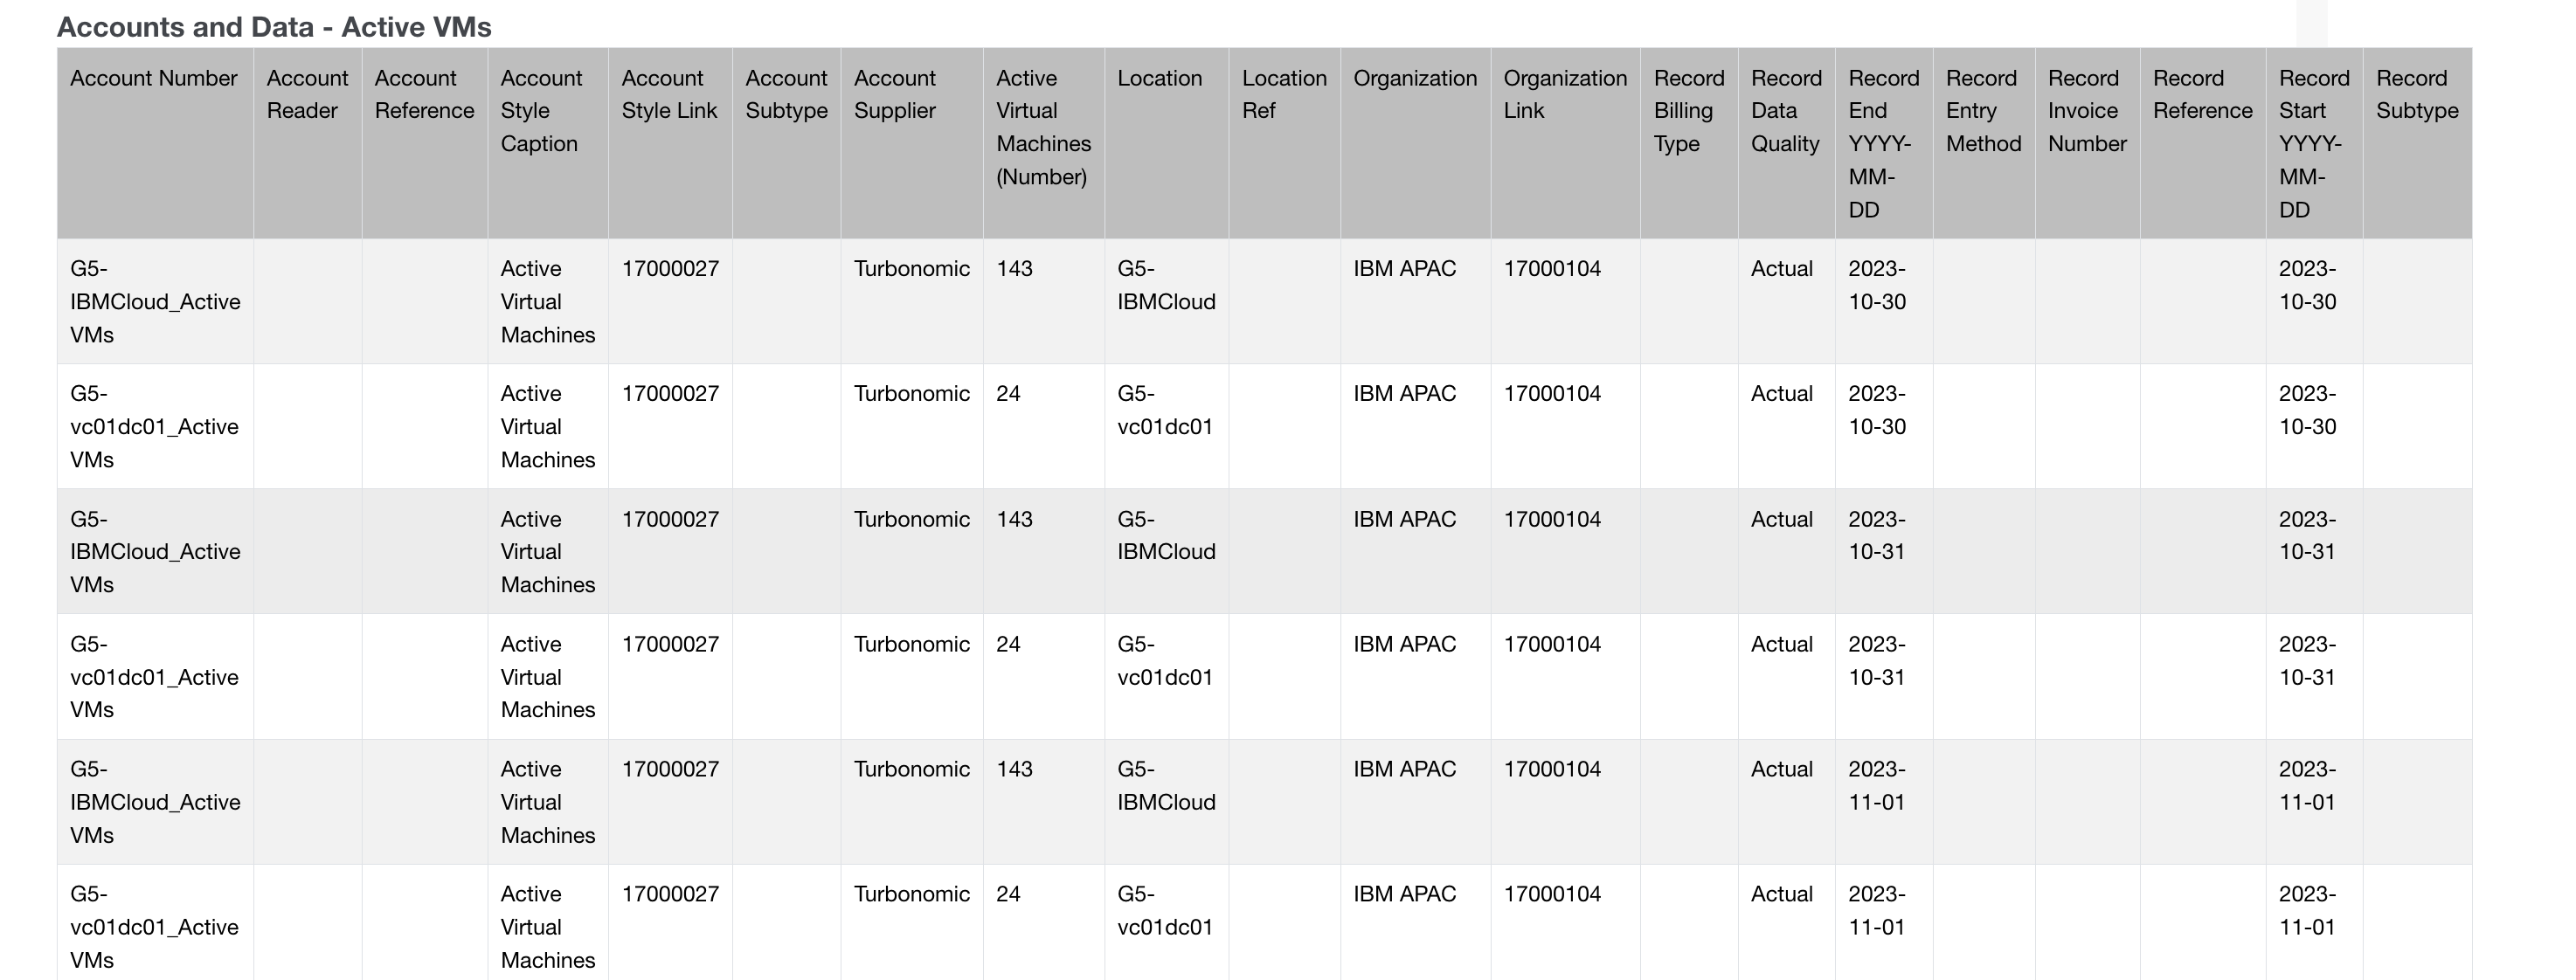Screen dimensions: 2576x980
Task: Click IBM APAC in the third row
Action: (x=1404, y=520)
